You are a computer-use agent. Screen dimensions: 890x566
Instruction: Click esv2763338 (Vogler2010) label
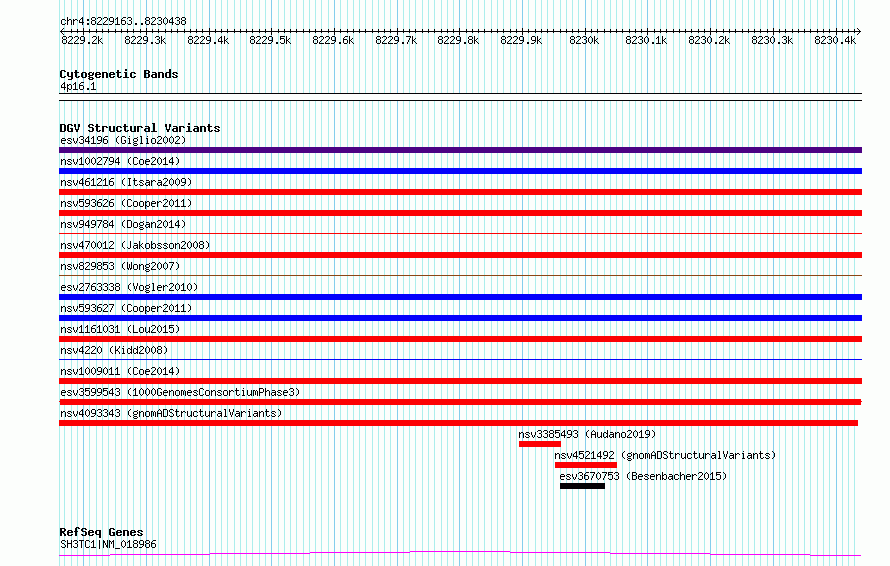[x=129, y=287]
